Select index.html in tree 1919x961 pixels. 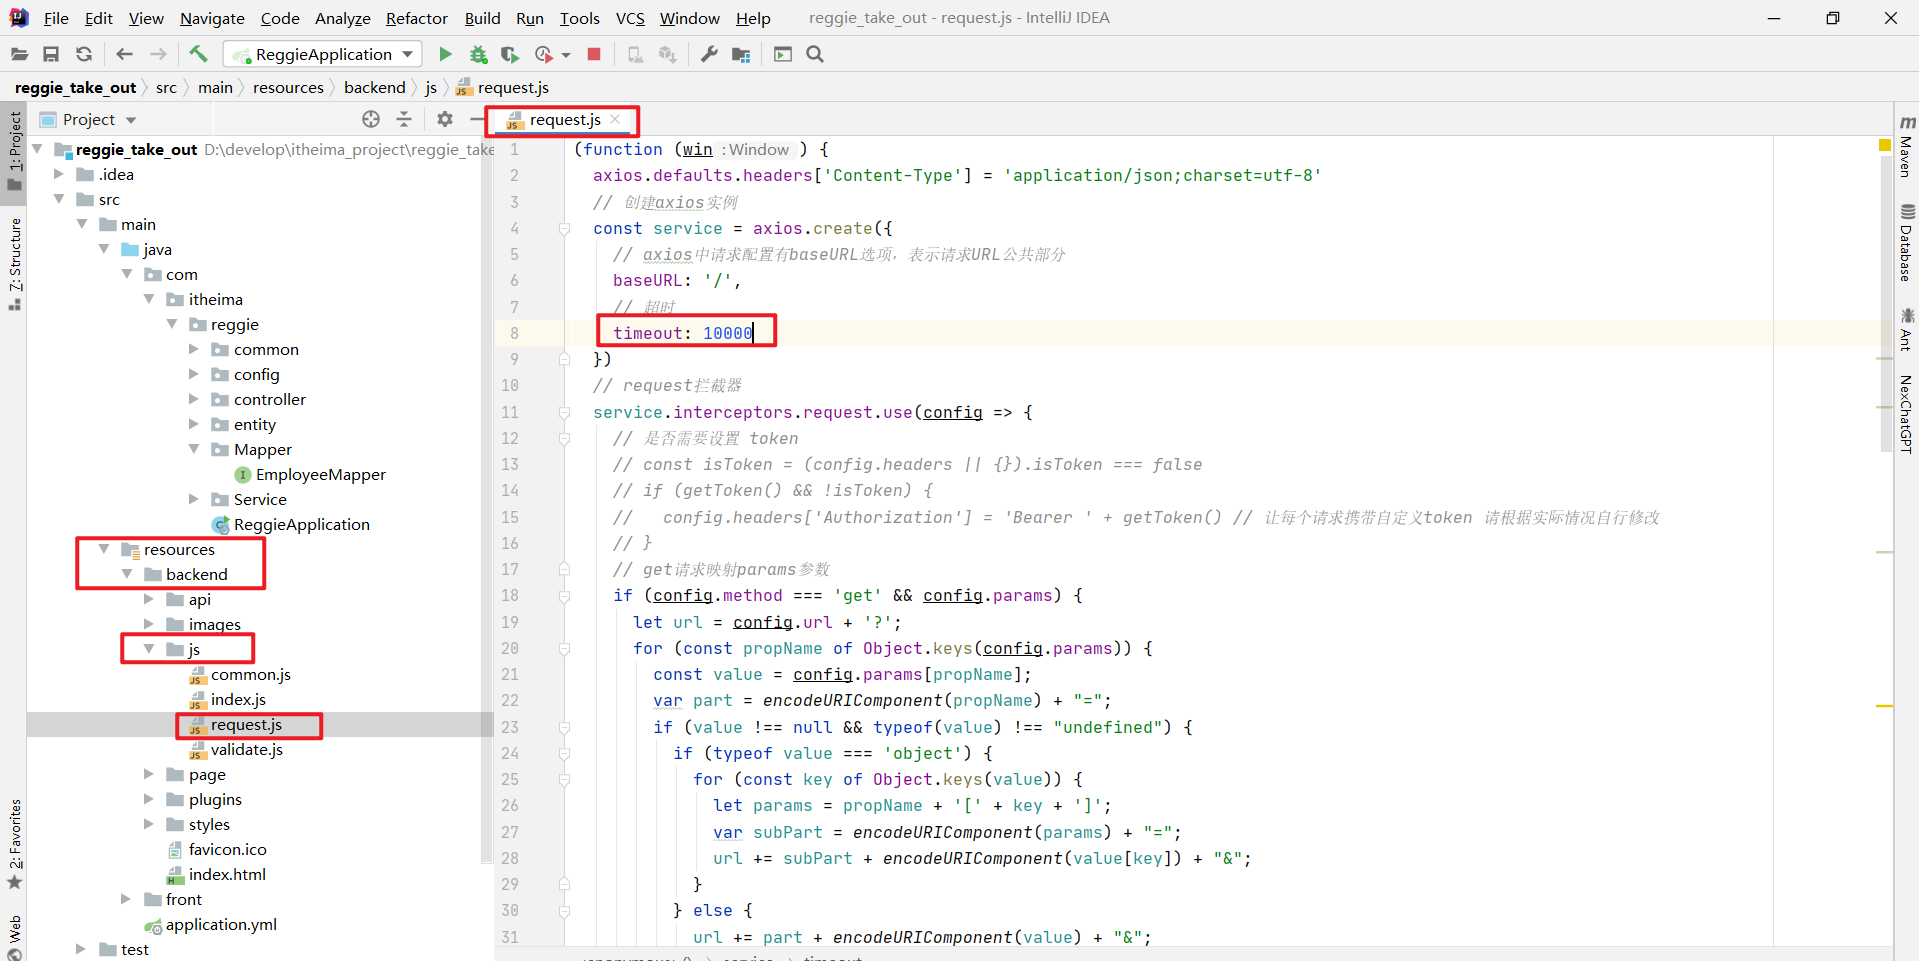[227, 874]
